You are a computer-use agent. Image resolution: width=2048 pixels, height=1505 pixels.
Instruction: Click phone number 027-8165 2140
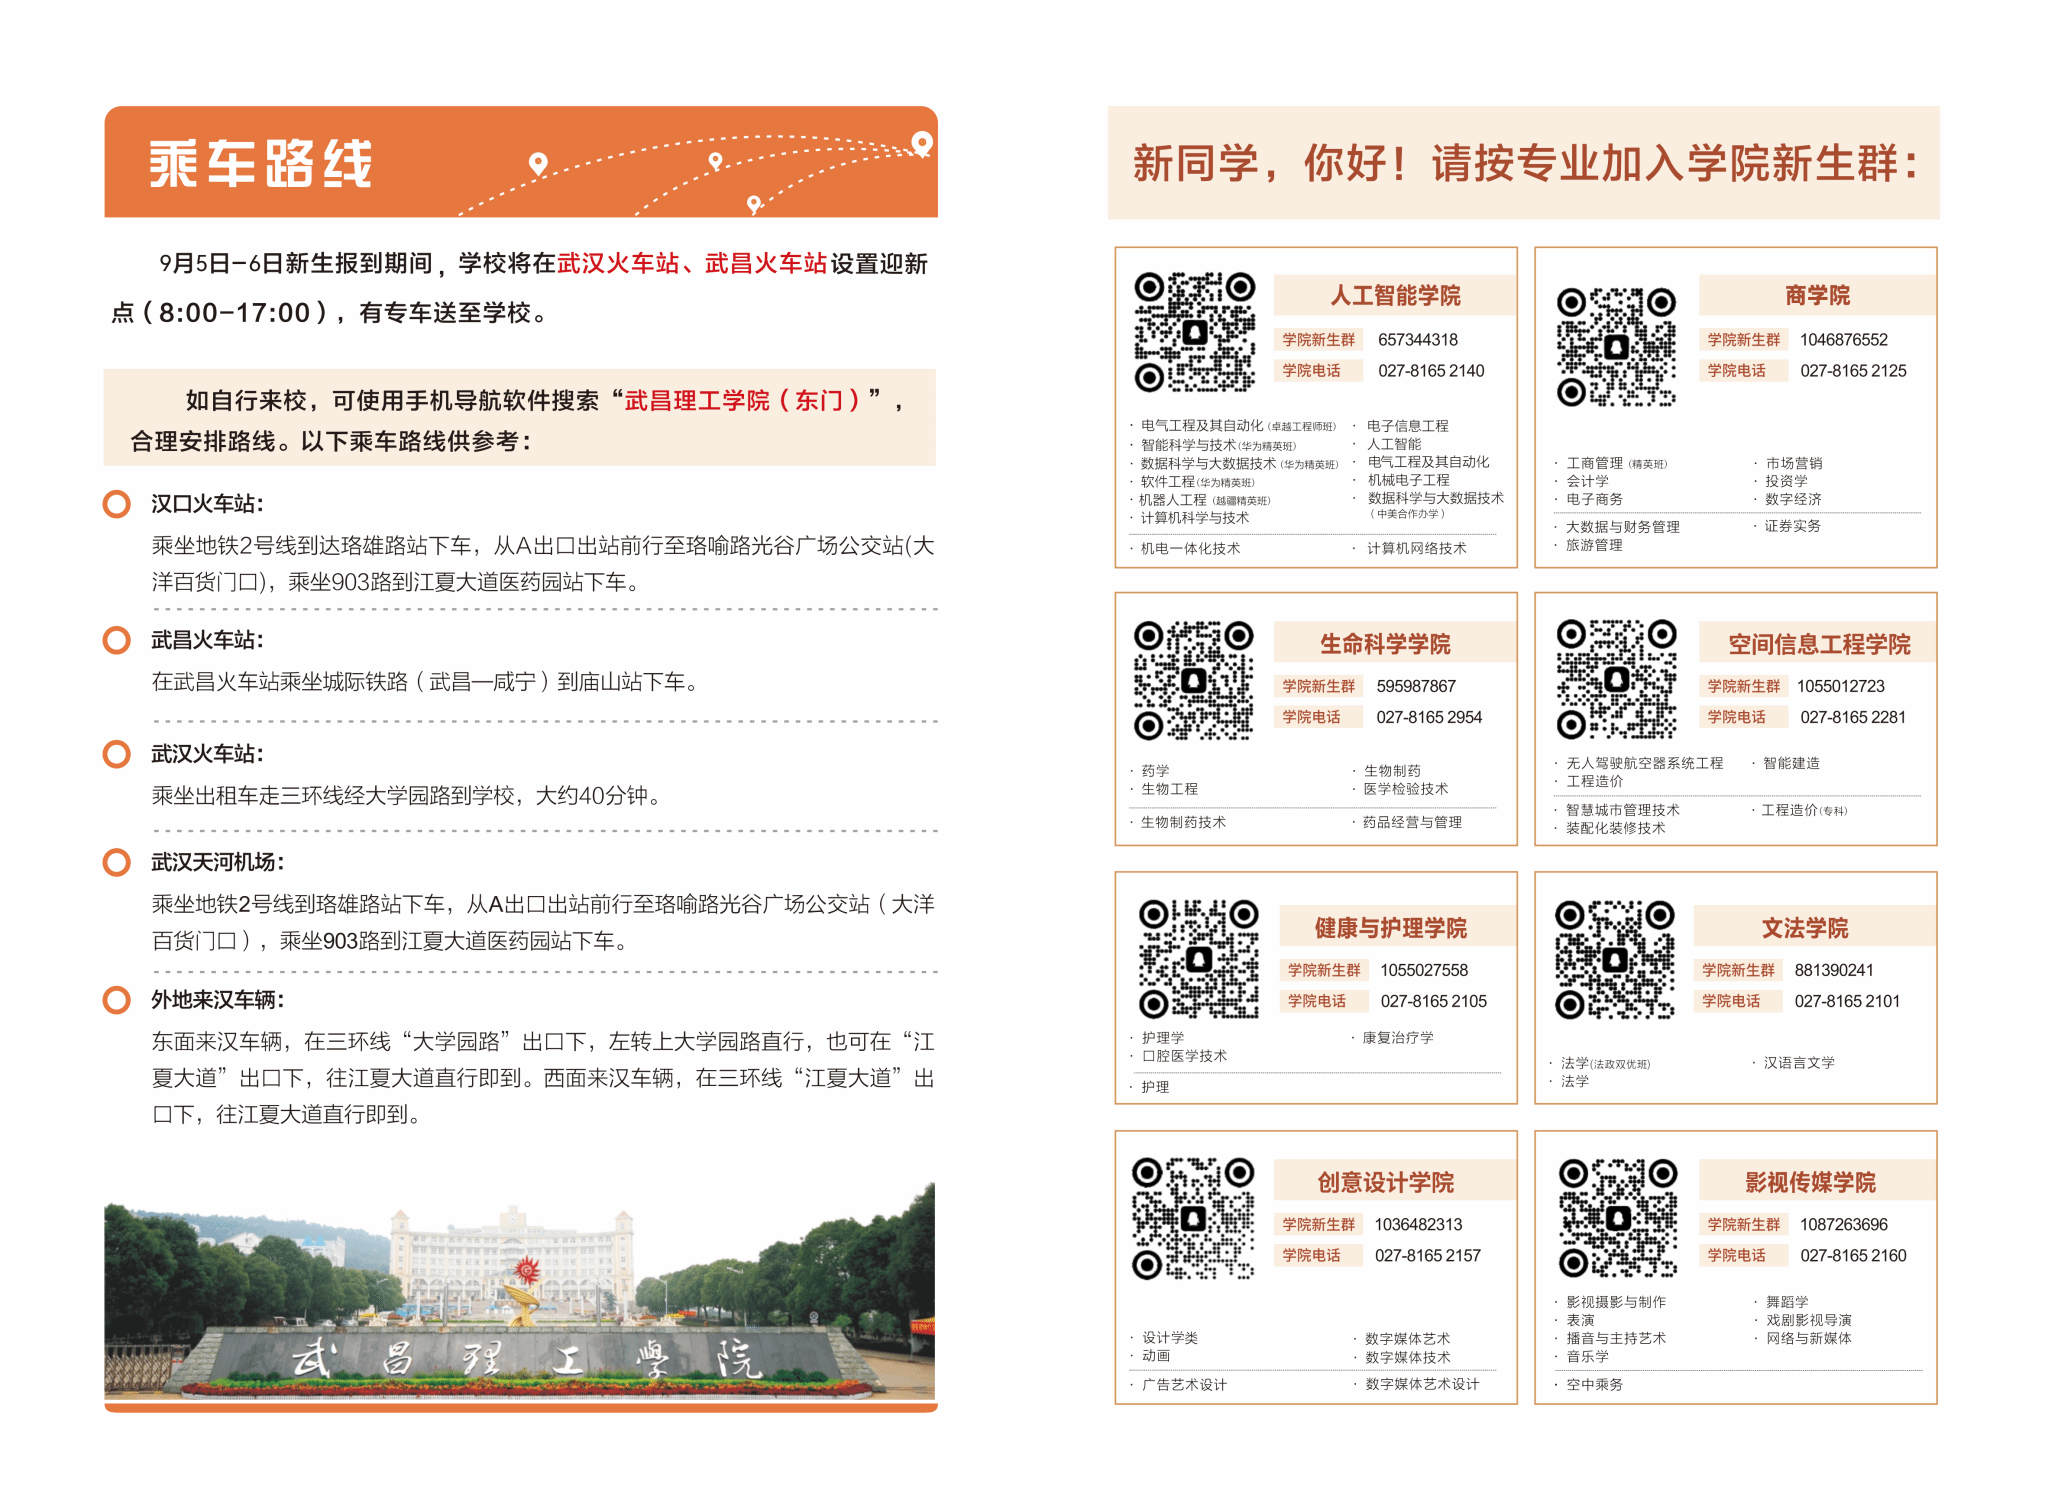point(1431,371)
